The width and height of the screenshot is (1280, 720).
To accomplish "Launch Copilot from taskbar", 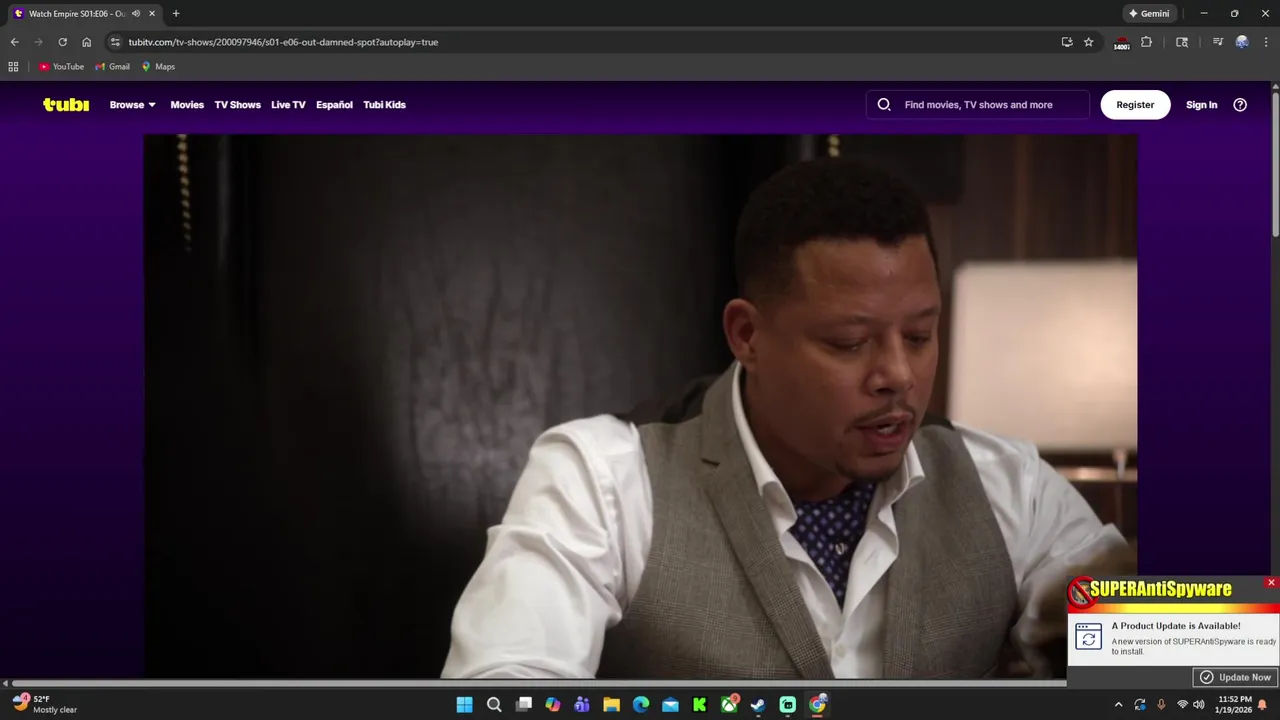I will click(x=553, y=705).
